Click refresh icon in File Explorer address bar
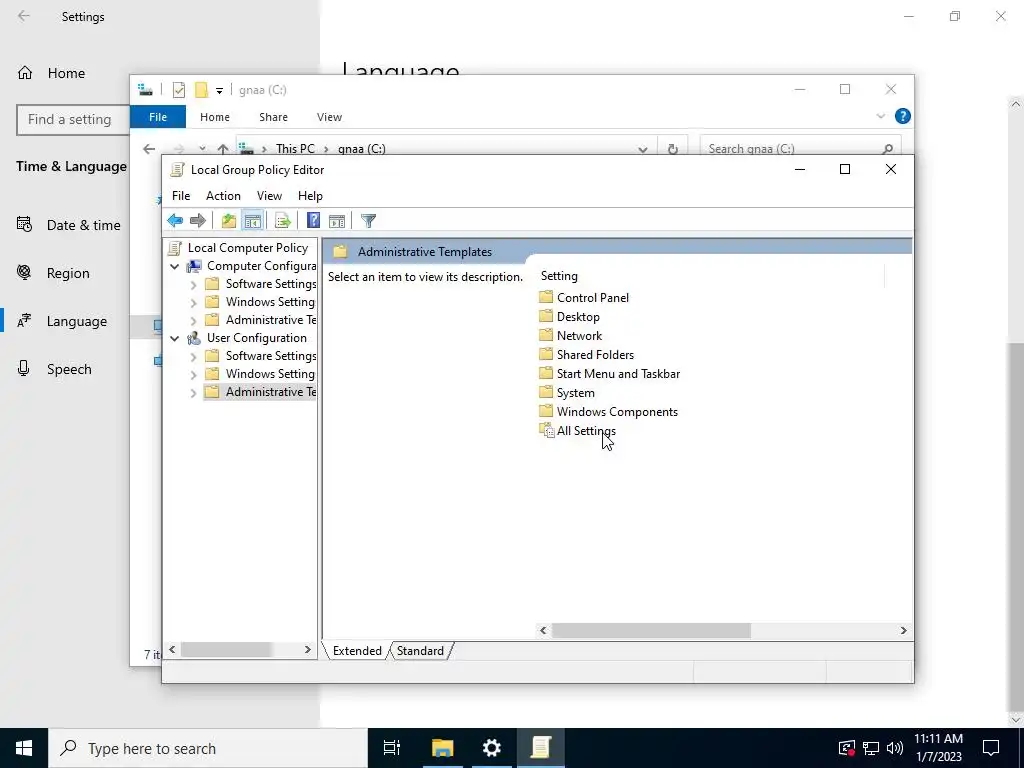 (x=673, y=149)
